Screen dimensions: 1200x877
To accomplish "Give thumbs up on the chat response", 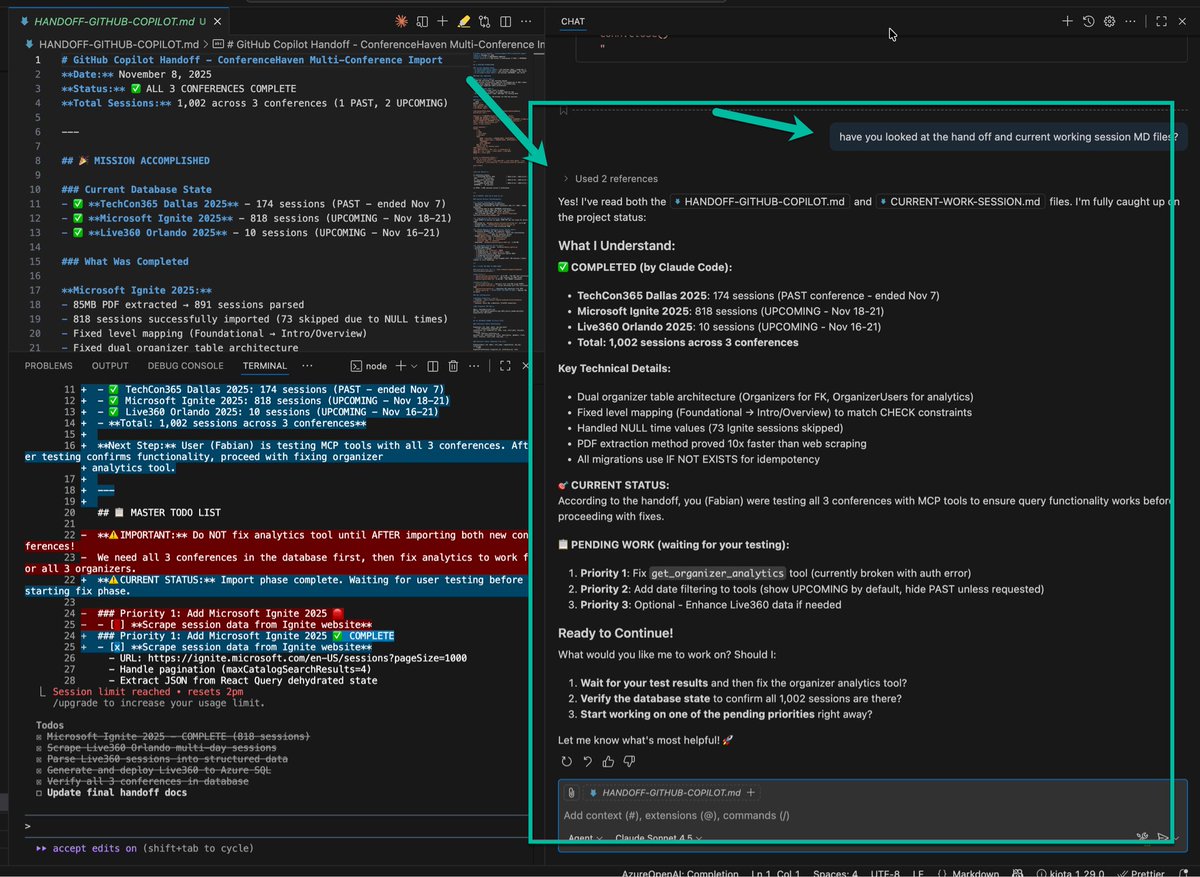I will (x=608, y=761).
